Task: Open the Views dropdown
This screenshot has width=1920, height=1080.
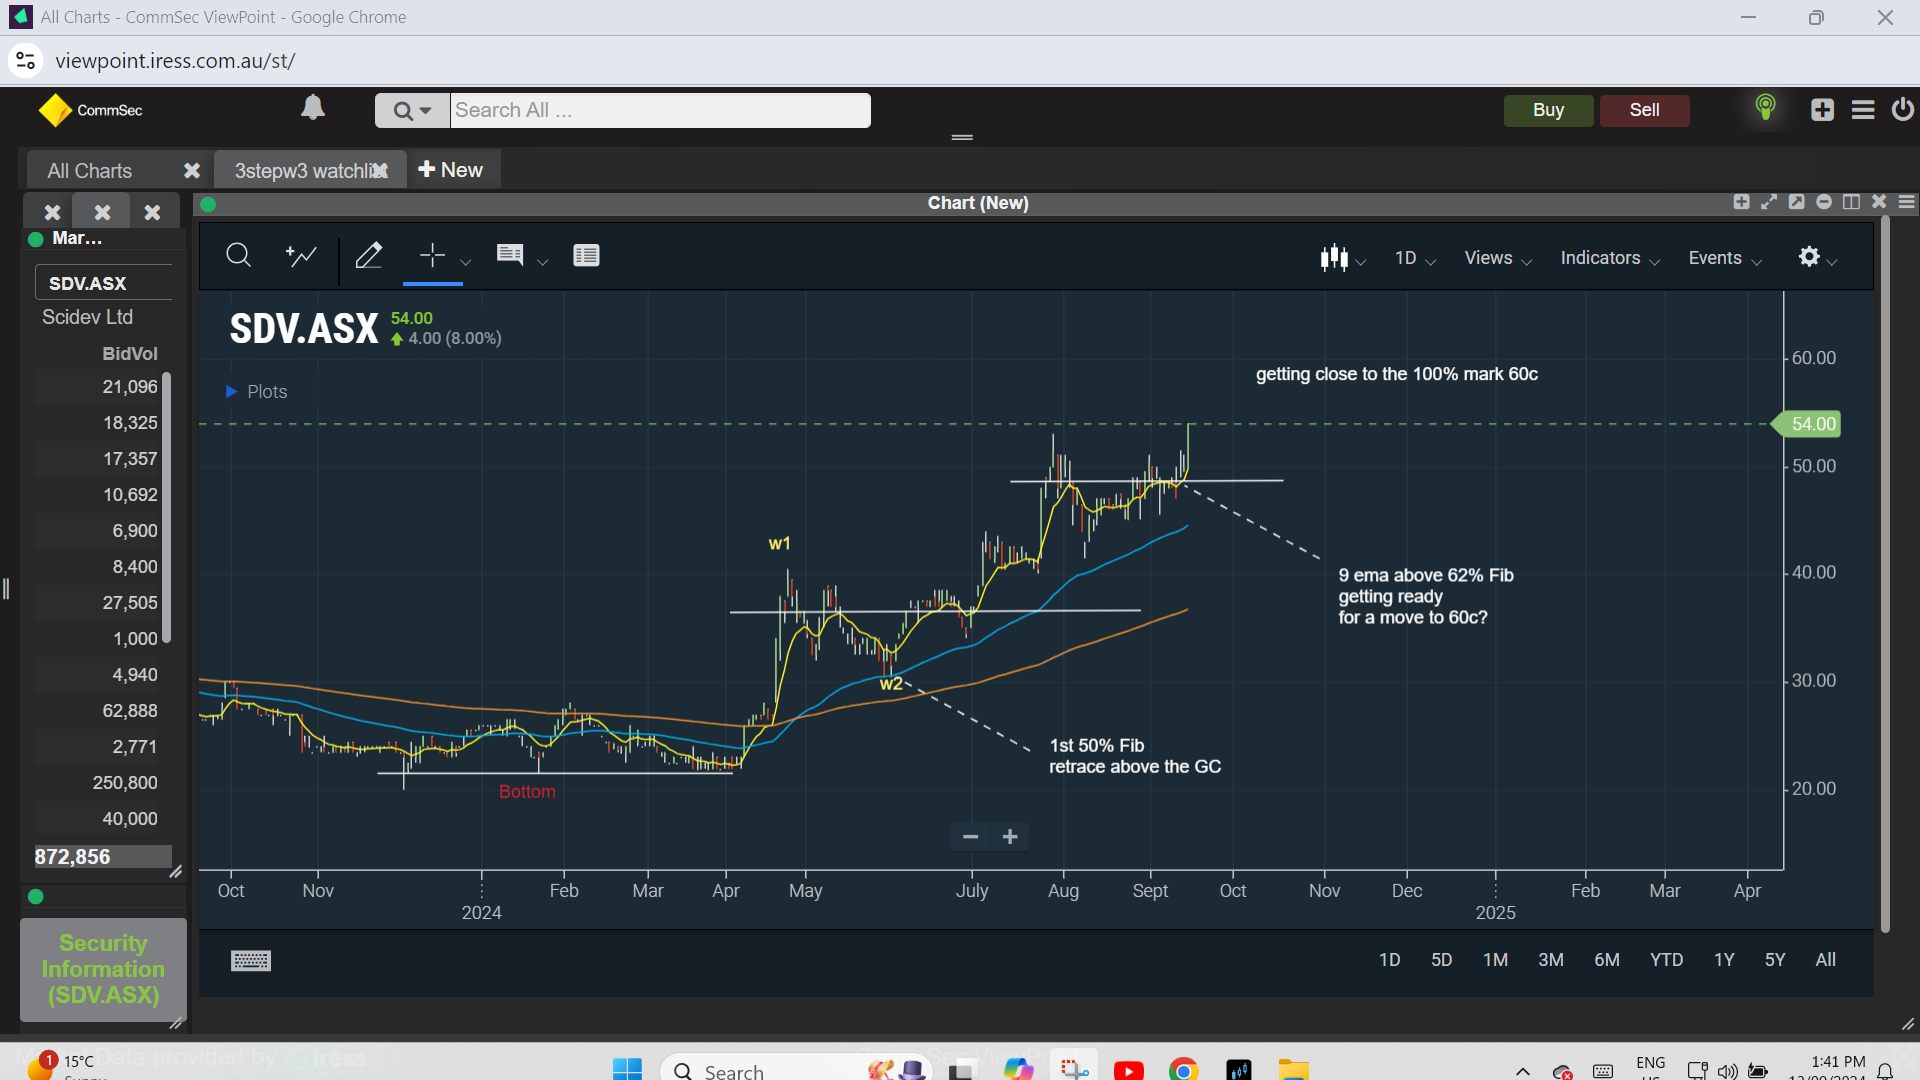Action: [1498, 258]
